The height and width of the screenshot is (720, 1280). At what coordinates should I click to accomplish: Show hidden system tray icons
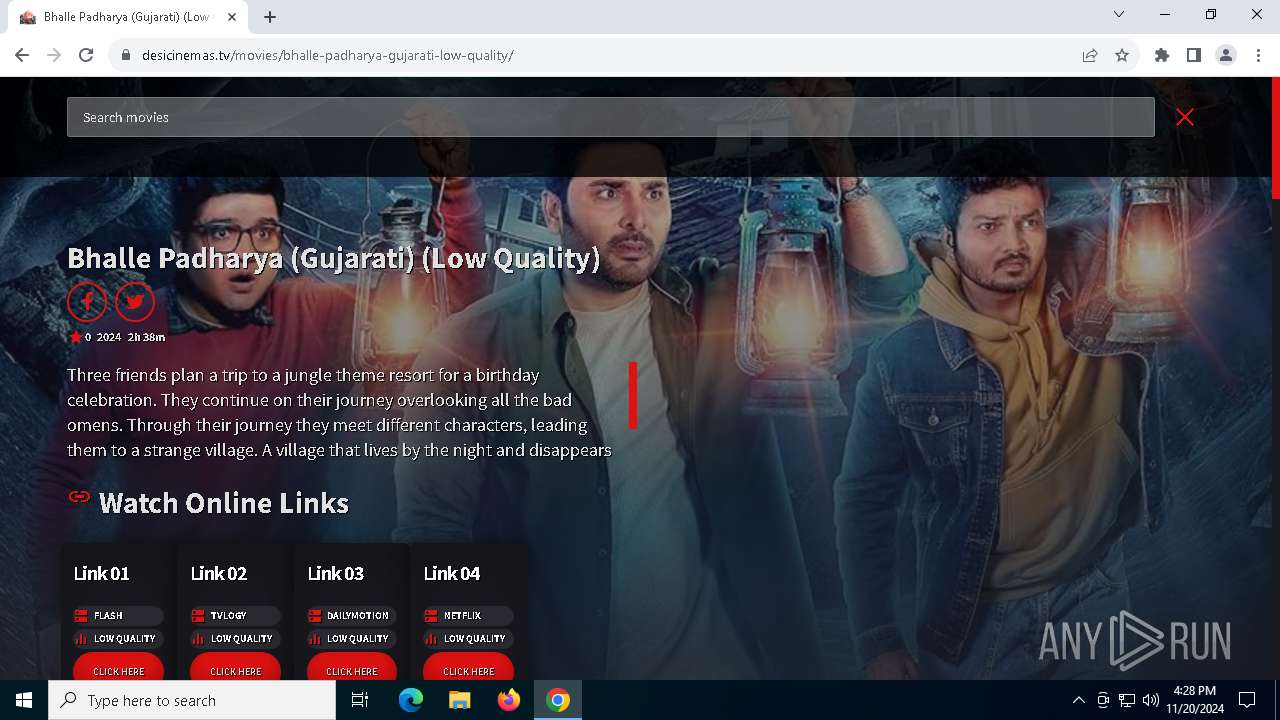coord(1079,700)
